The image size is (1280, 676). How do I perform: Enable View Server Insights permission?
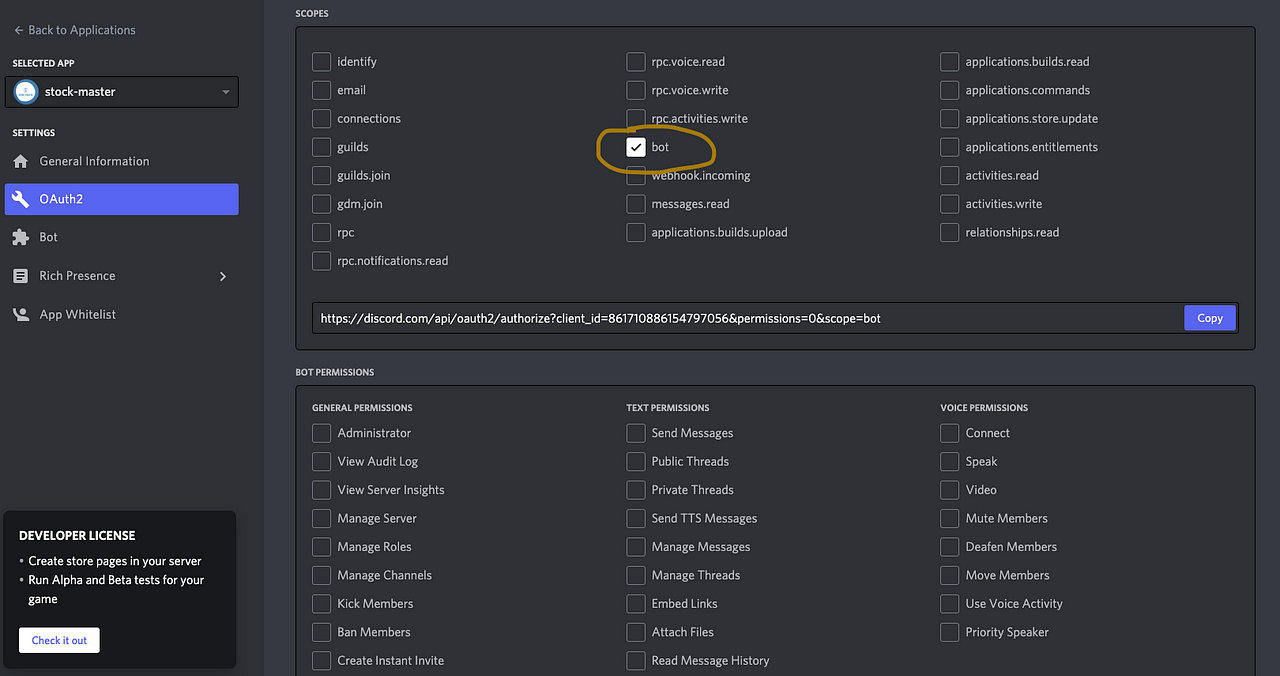click(x=321, y=490)
